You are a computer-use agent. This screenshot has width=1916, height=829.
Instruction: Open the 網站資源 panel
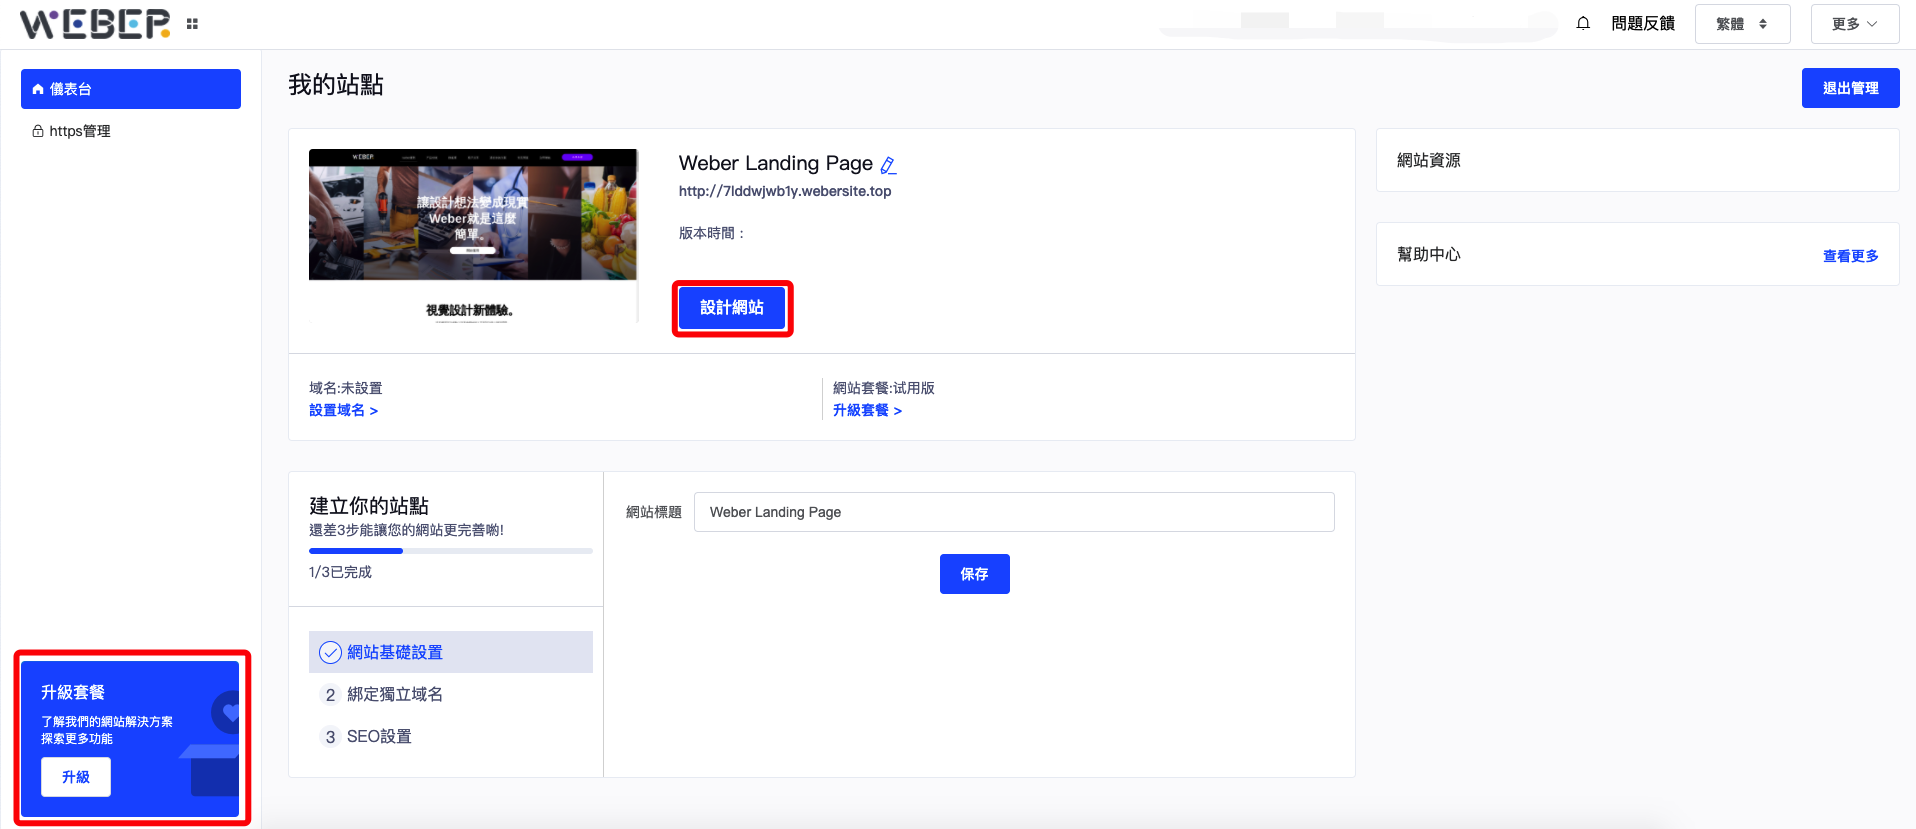(1638, 160)
